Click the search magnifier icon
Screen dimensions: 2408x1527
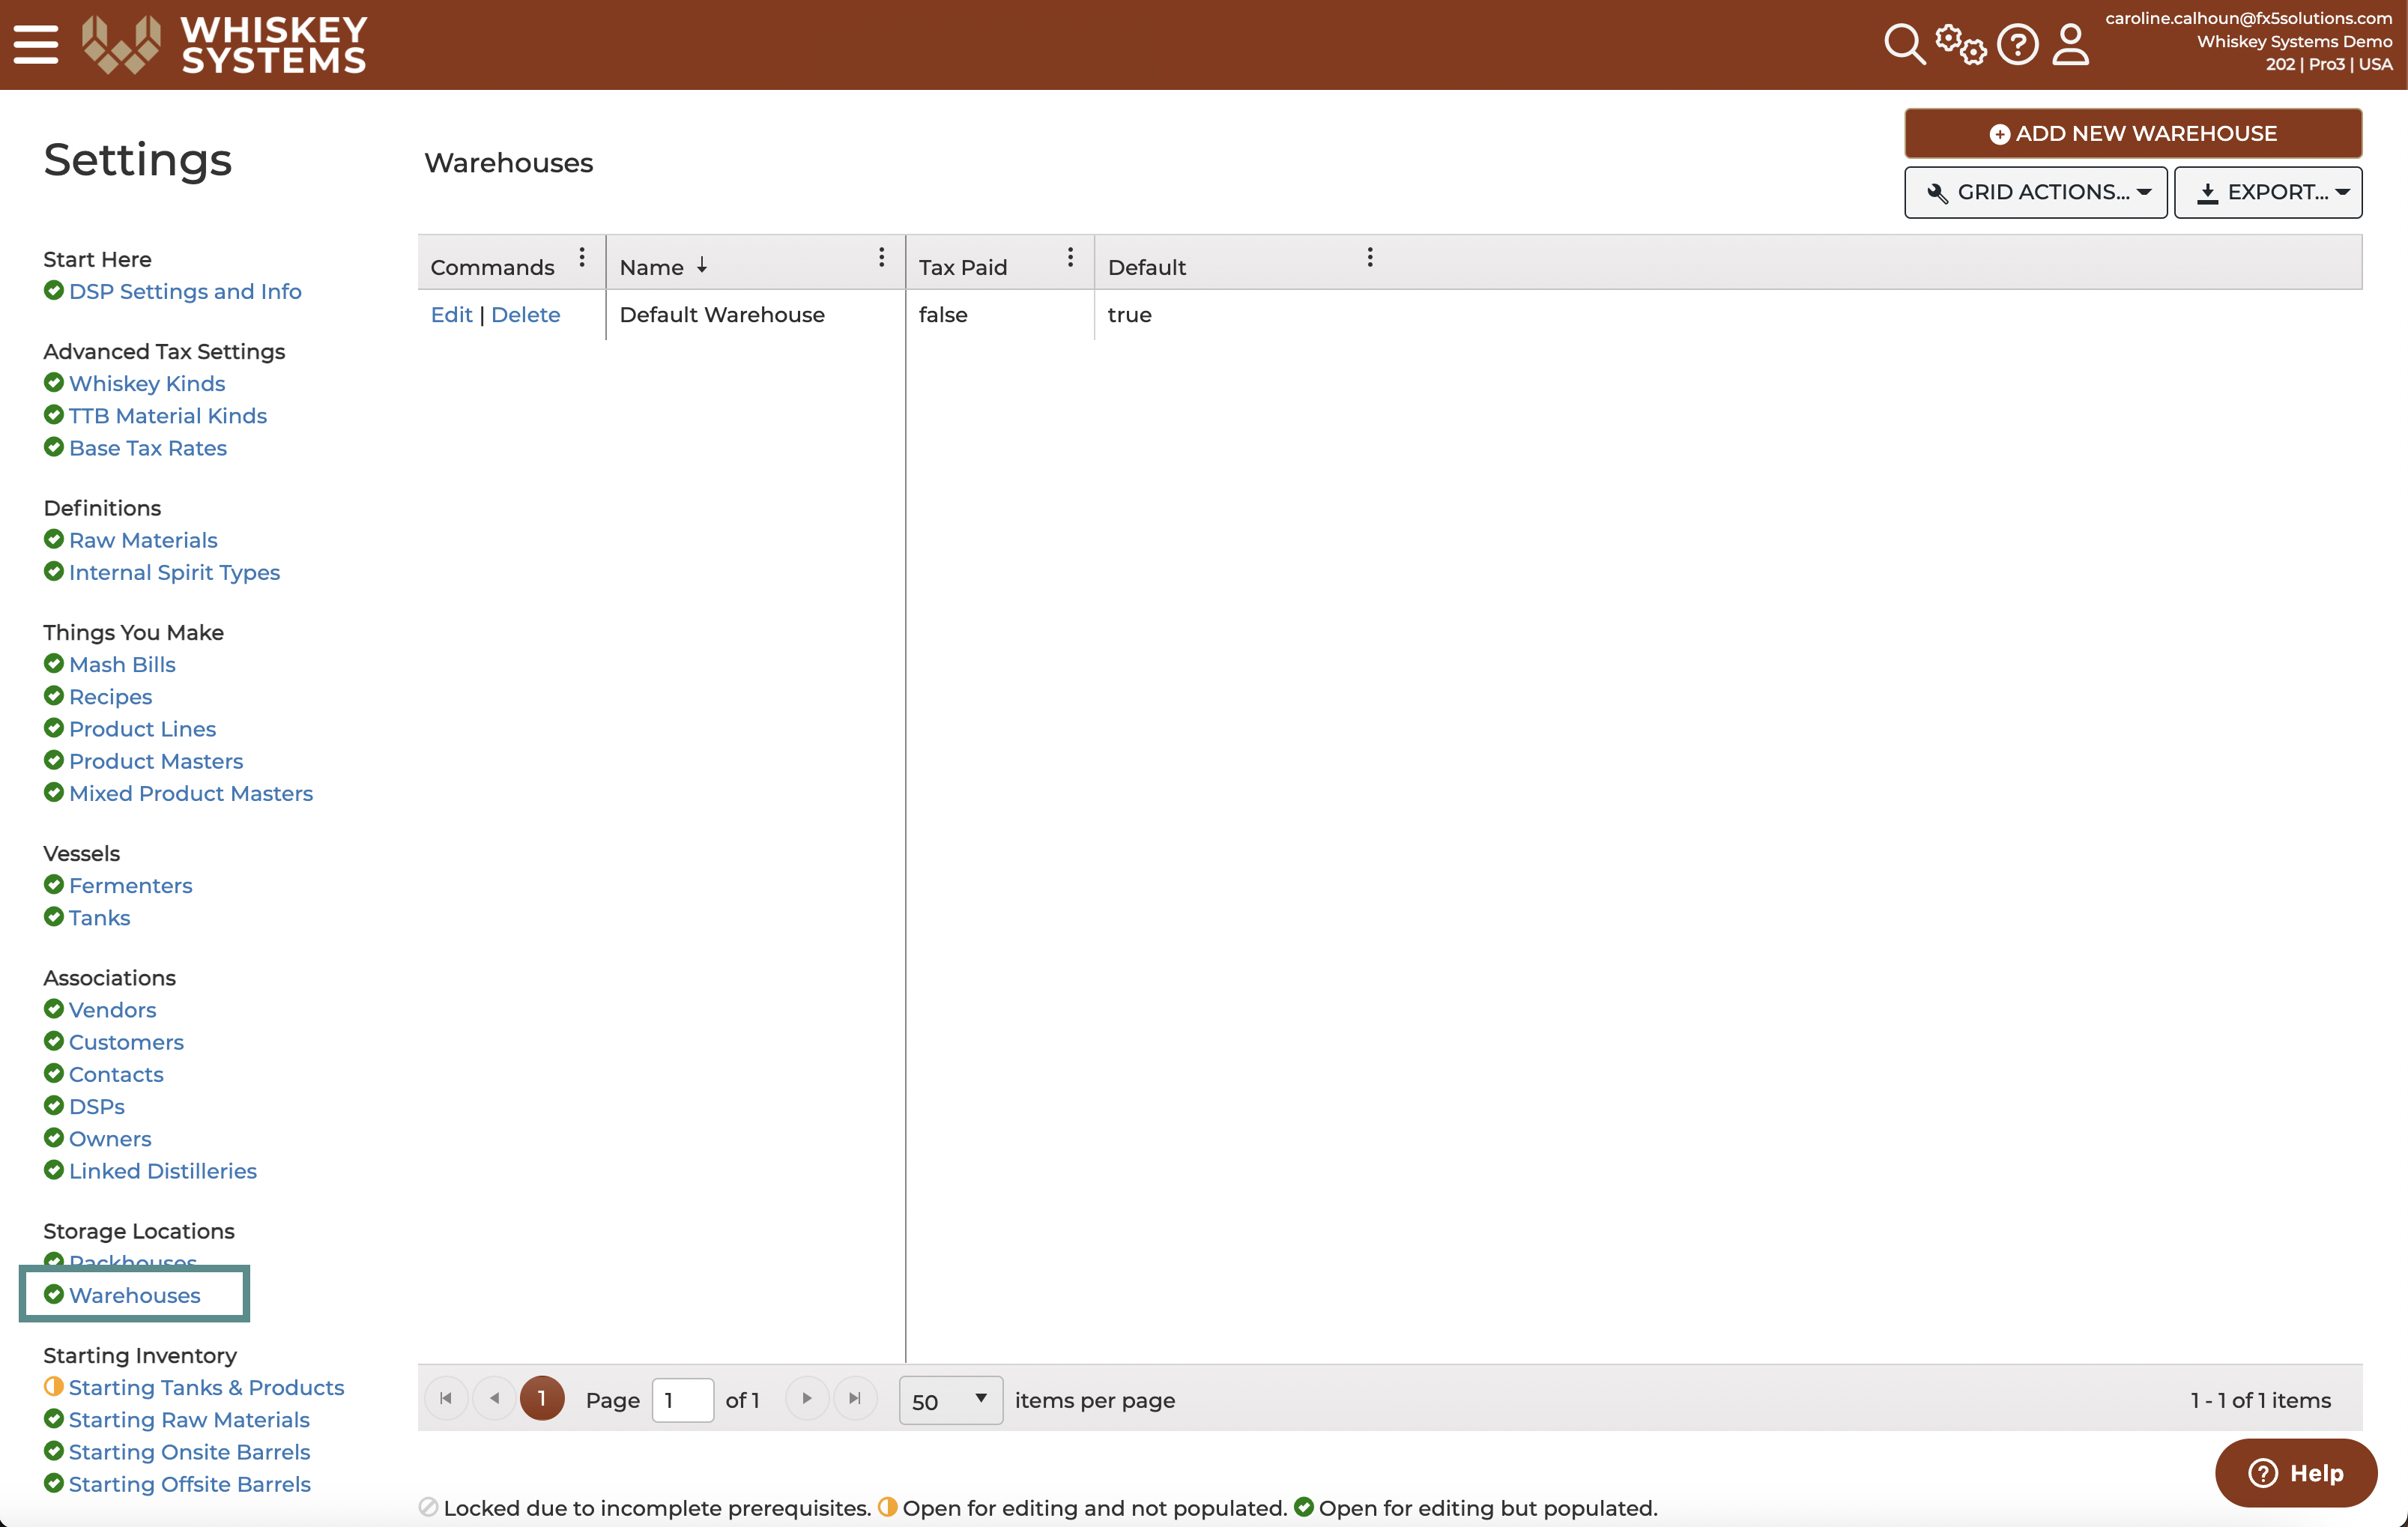click(x=1904, y=45)
